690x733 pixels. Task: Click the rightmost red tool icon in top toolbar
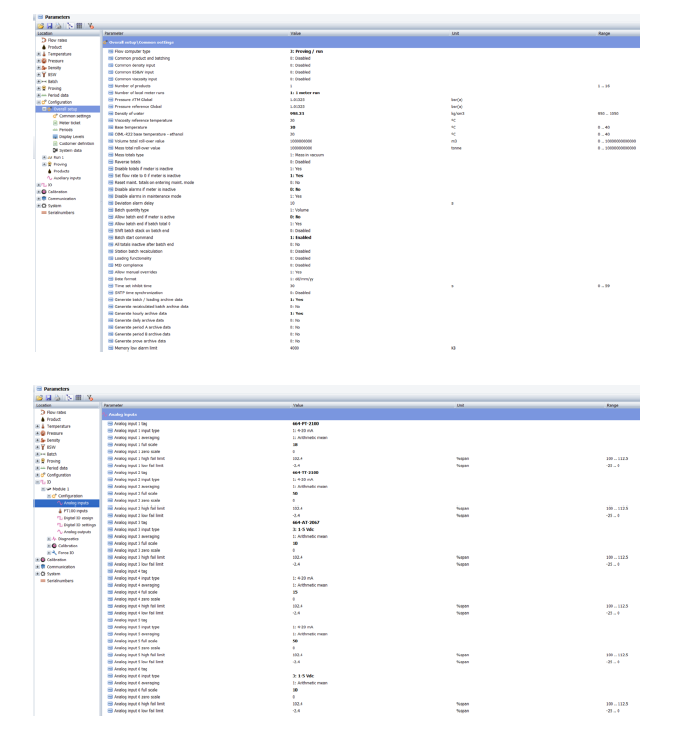point(91,26)
